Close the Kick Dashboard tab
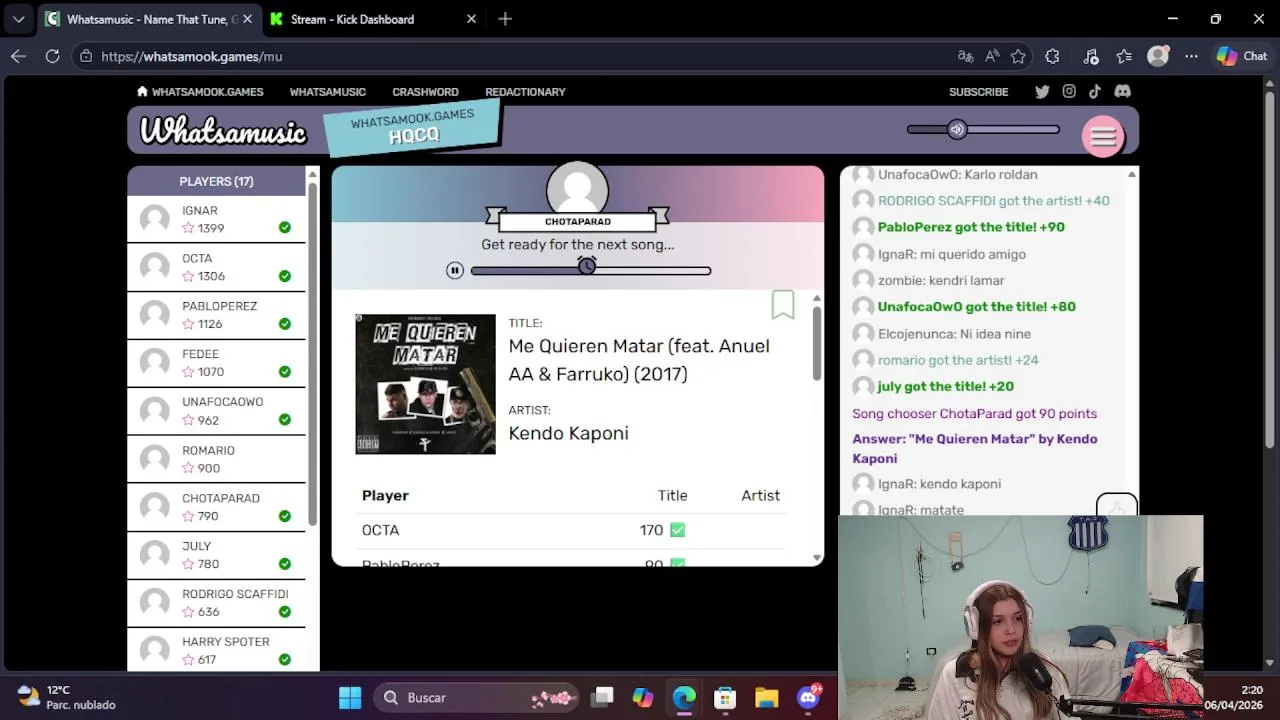The height and width of the screenshot is (720, 1280). coord(471,19)
